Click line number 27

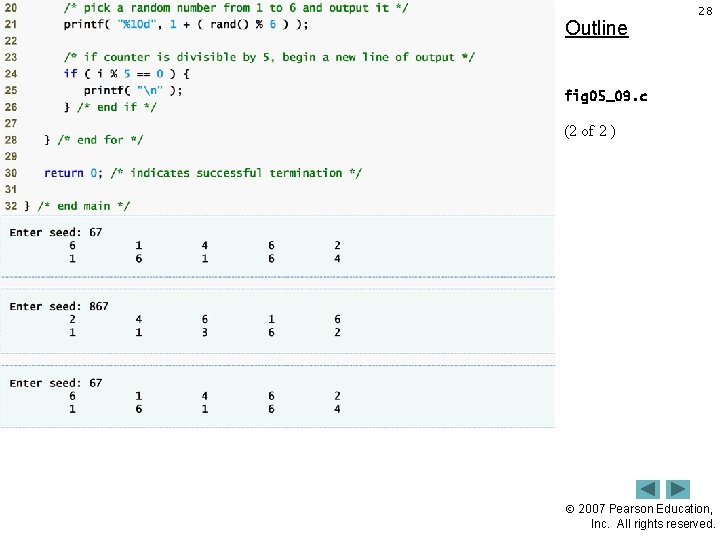tap(11, 124)
